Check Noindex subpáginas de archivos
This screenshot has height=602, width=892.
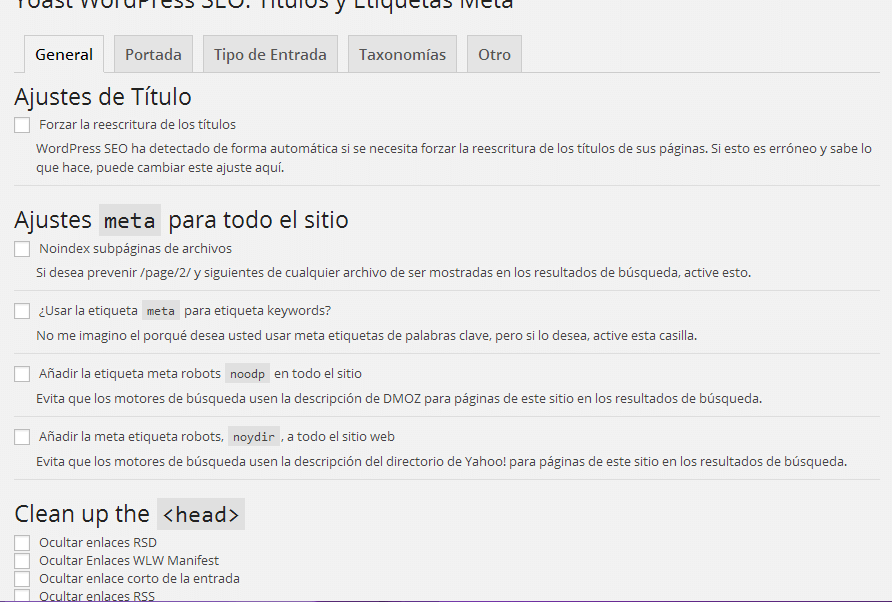(22, 249)
